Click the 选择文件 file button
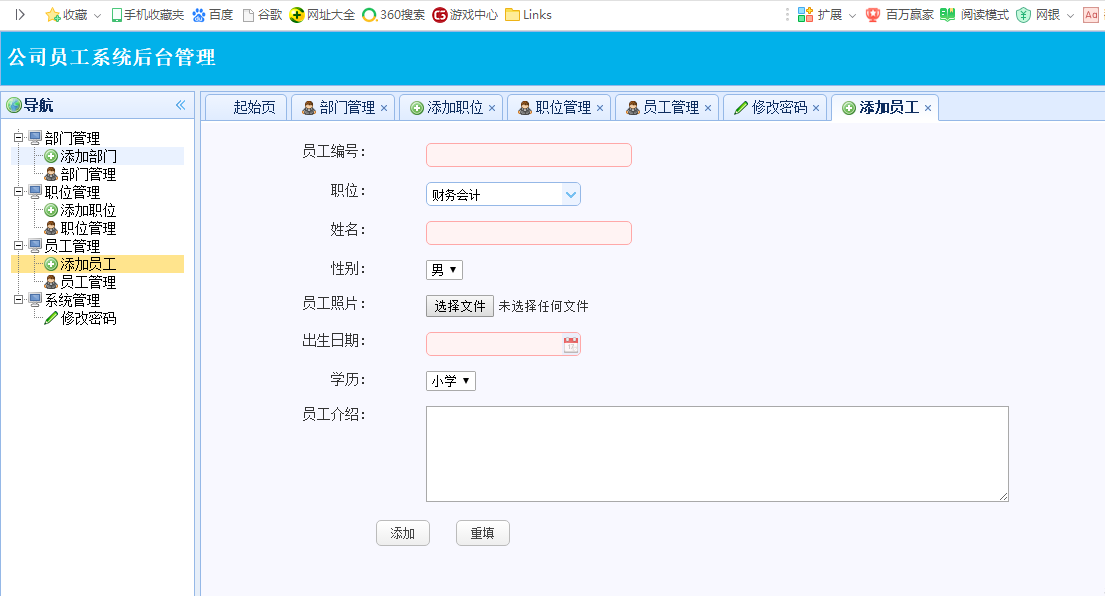 click(459, 306)
